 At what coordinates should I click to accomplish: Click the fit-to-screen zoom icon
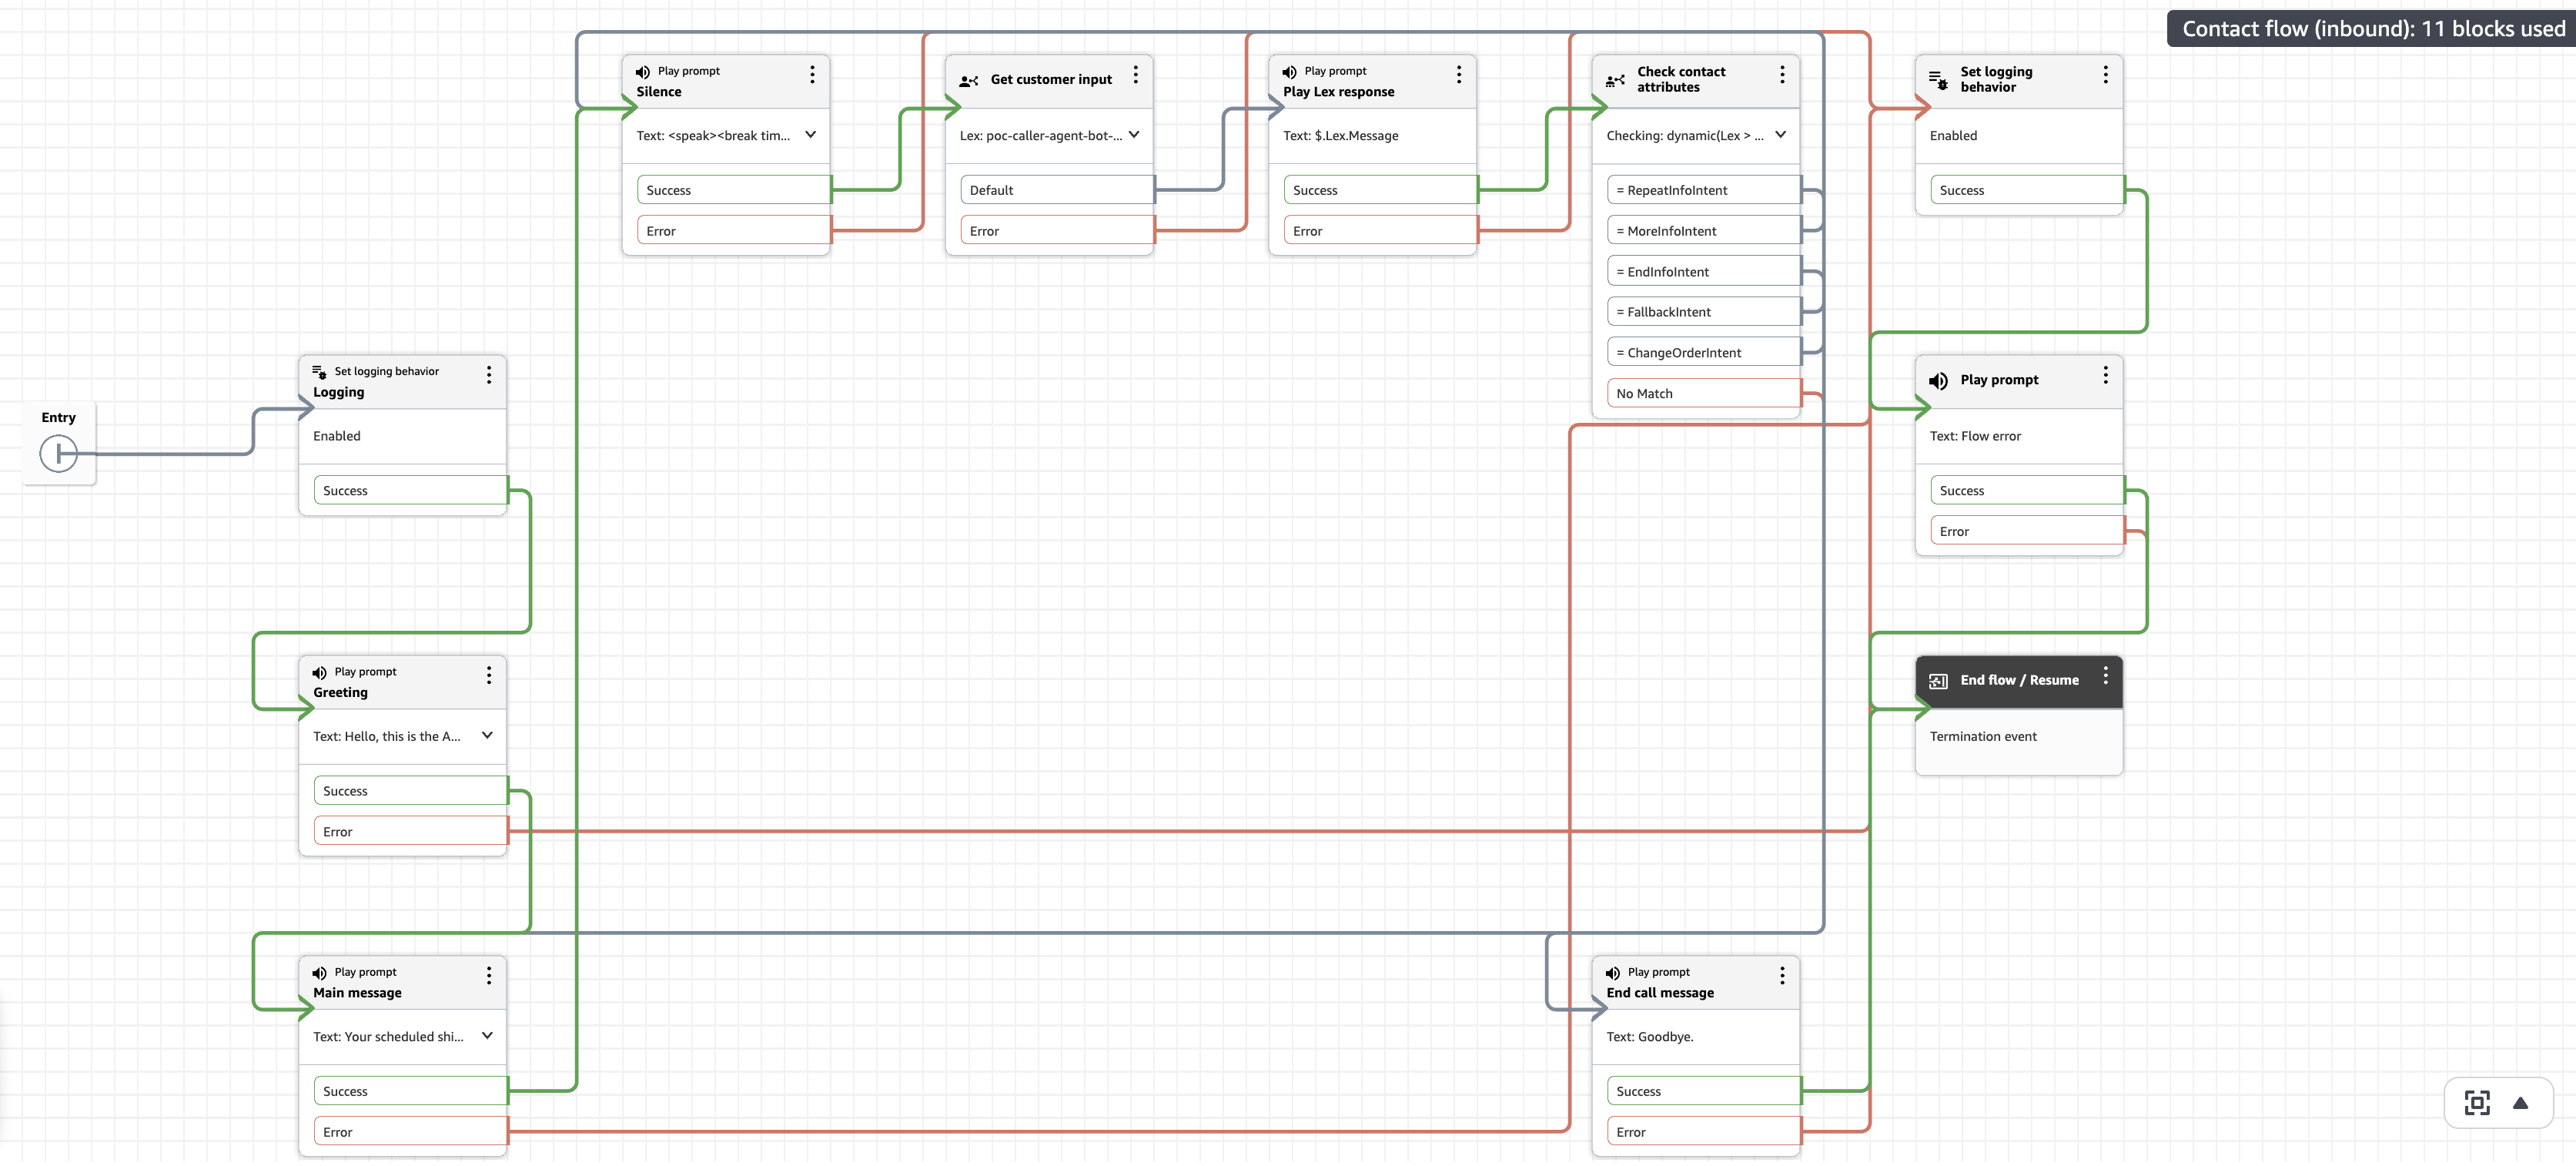(x=2476, y=1102)
